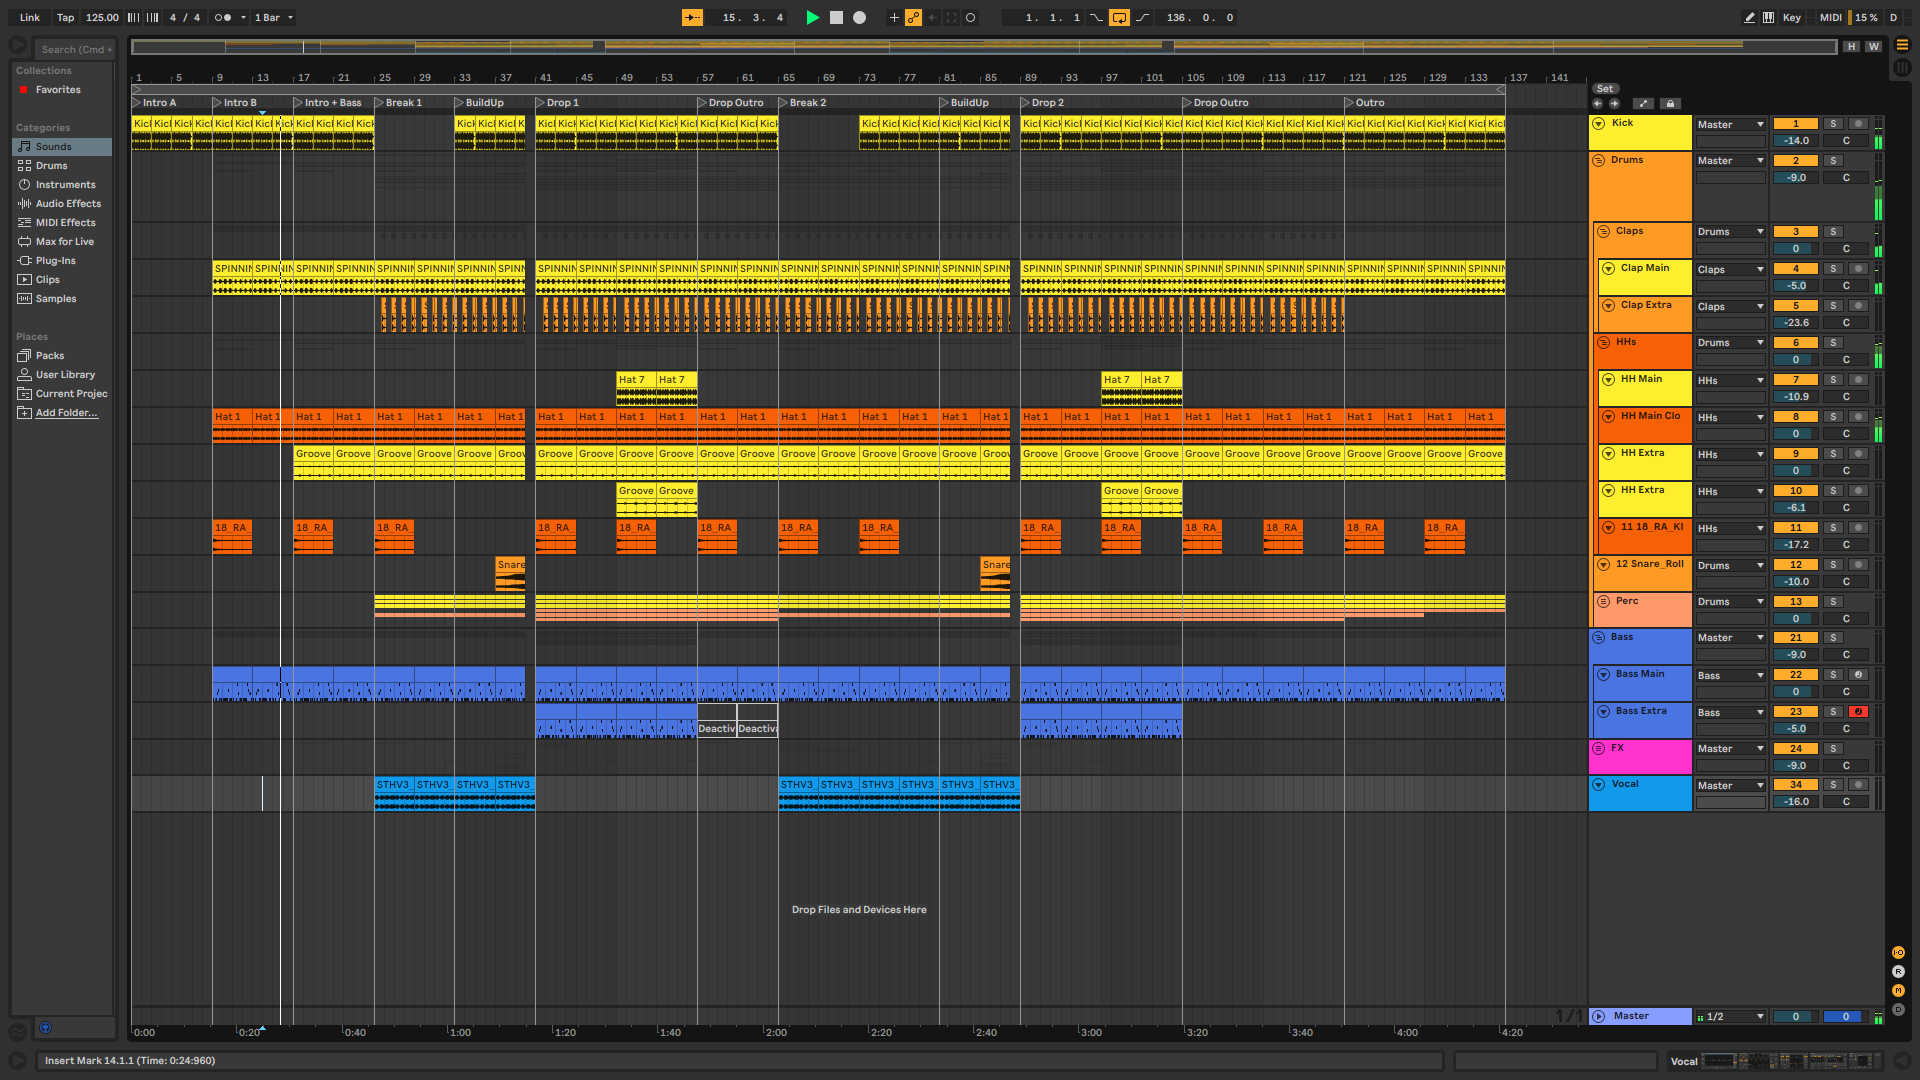1920x1080 pixels.
Task: Solo the Kick track
Action: (x=1833, y=124)
